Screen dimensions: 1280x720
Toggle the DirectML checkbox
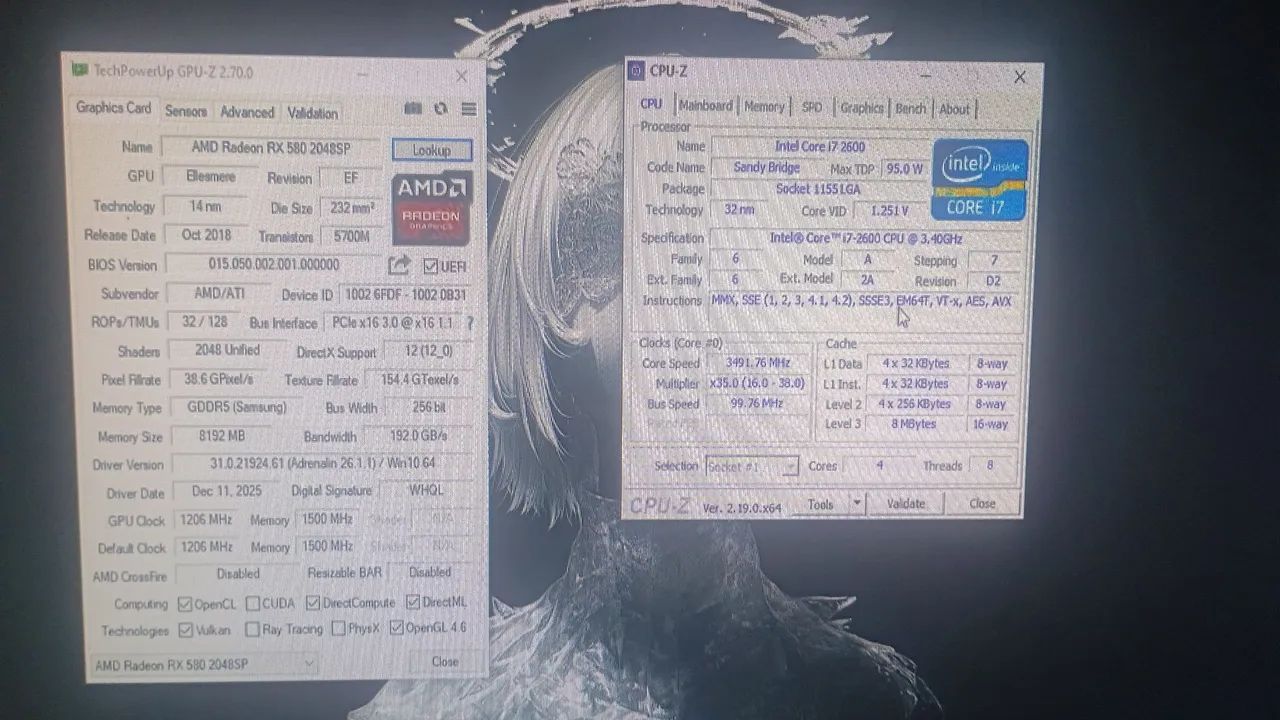click(x=413, y=602)
